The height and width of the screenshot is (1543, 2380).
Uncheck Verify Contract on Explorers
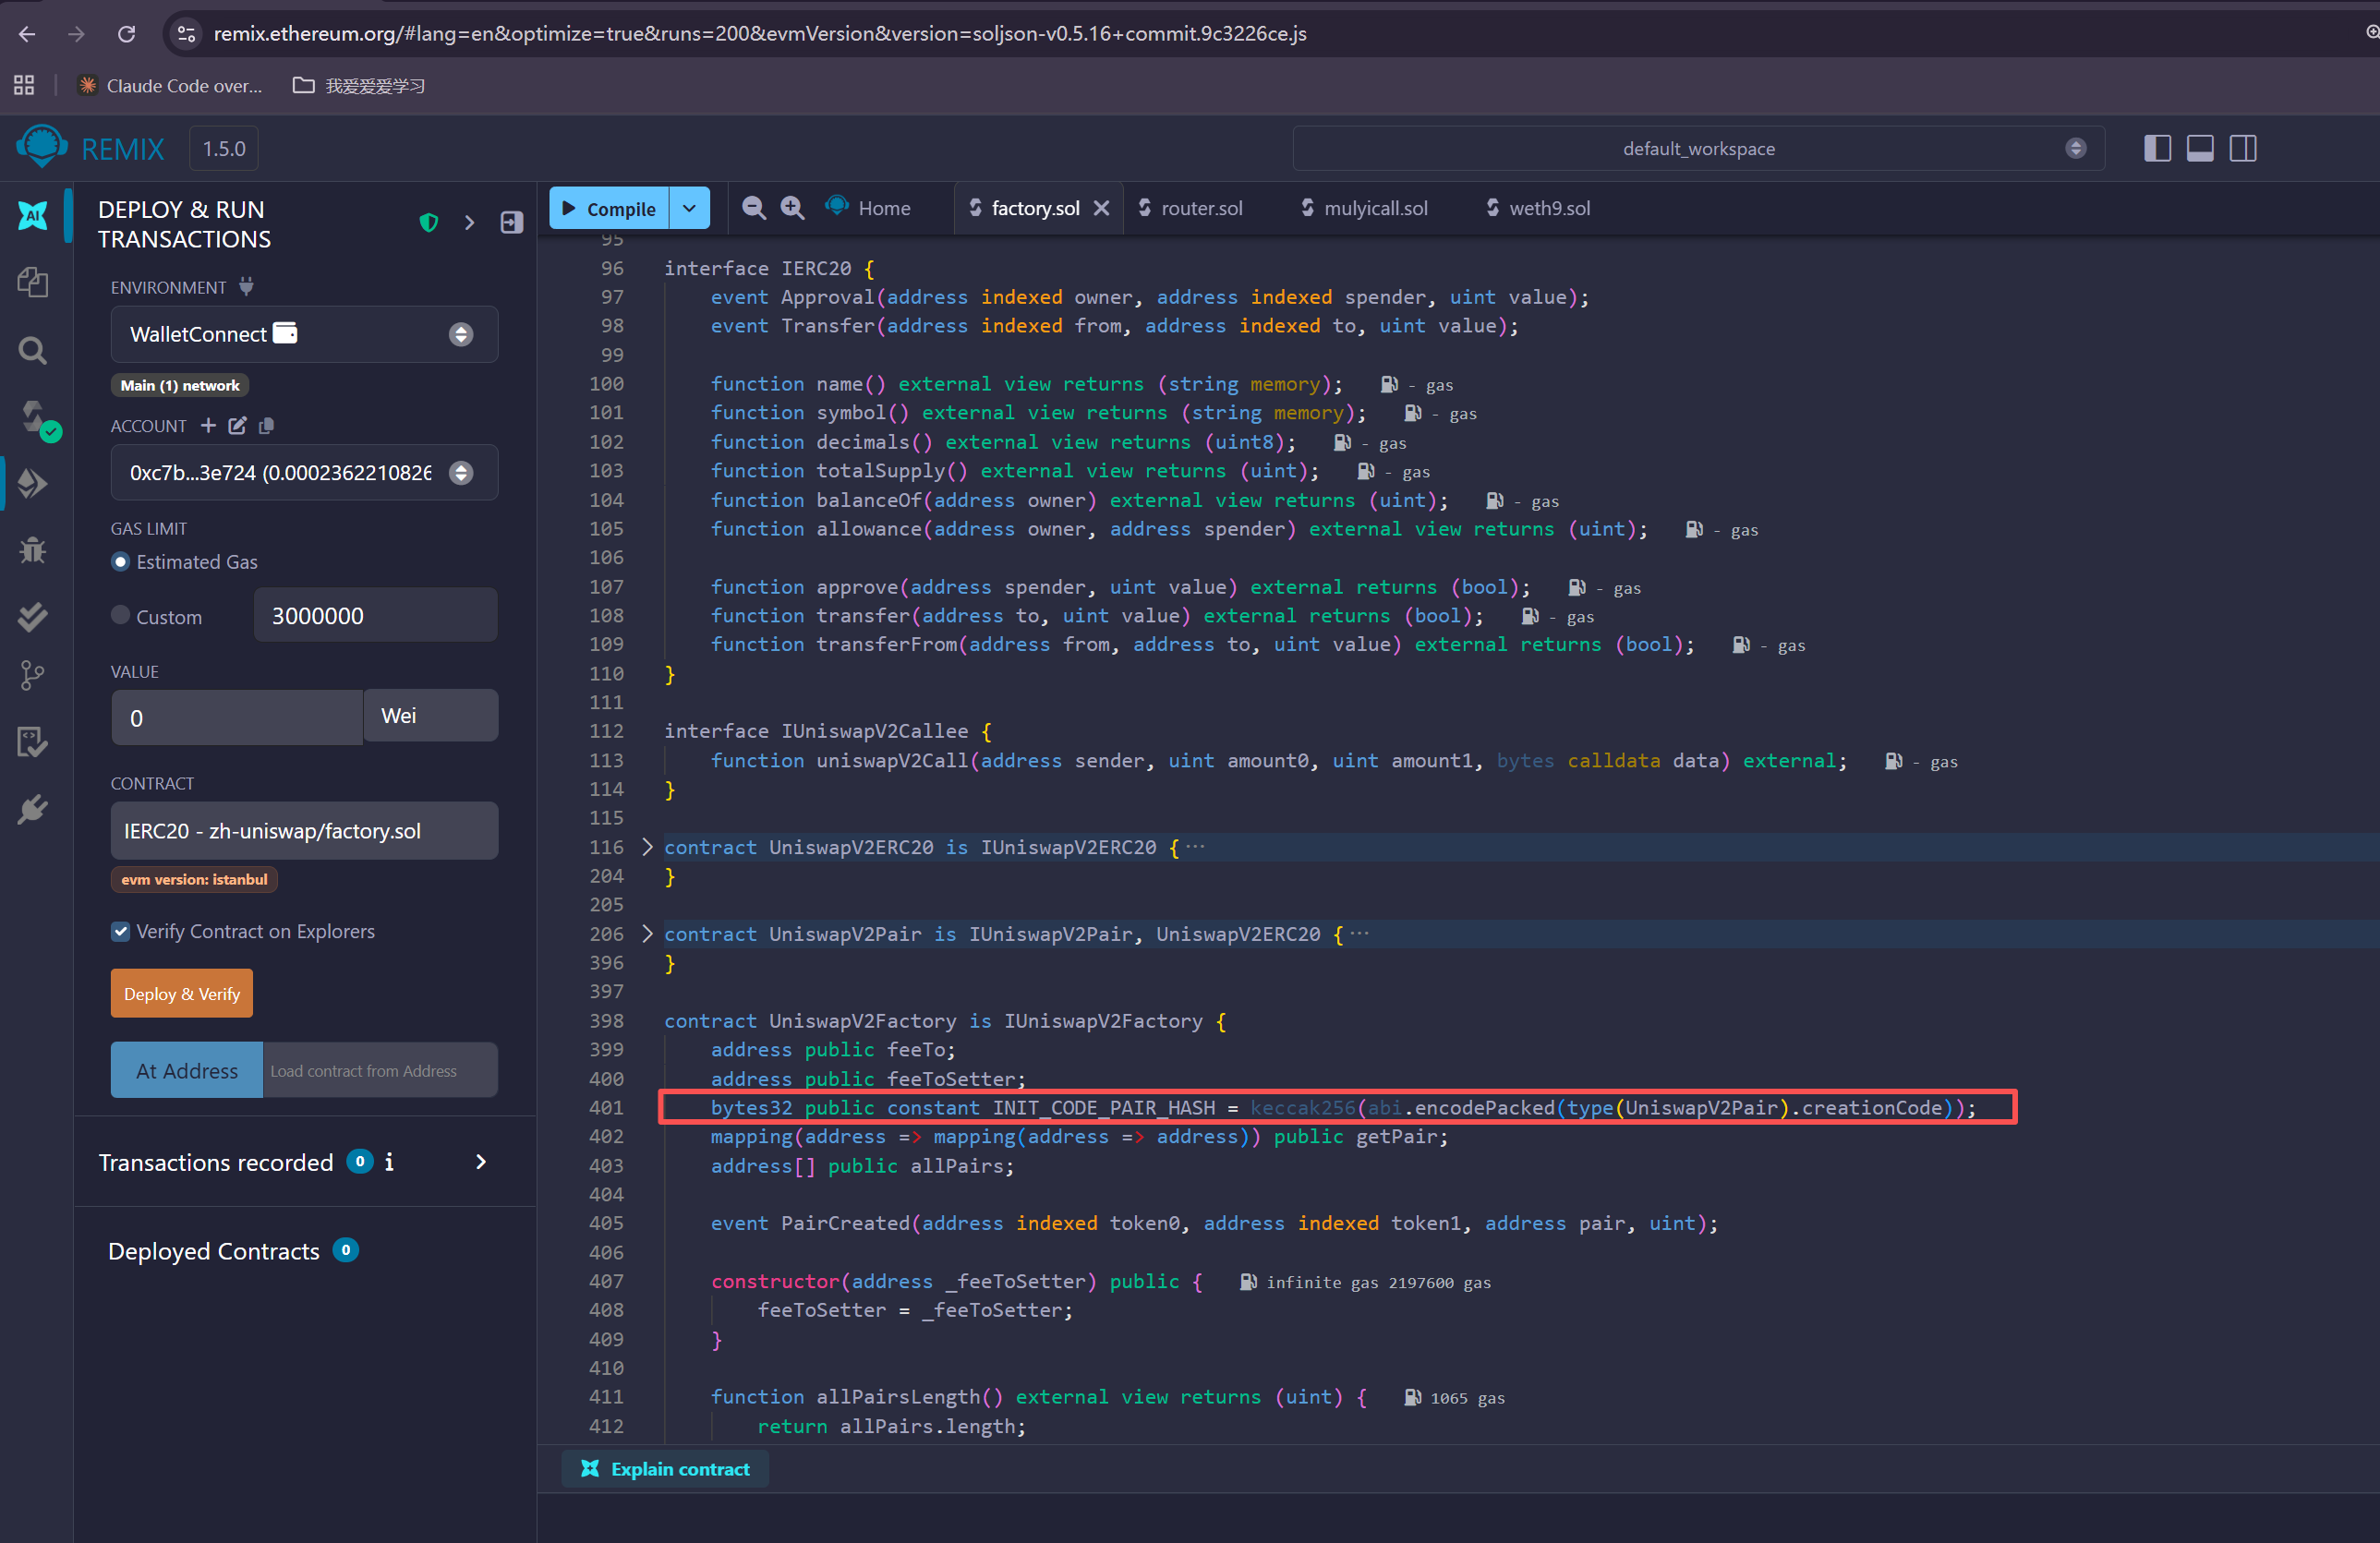121,931
